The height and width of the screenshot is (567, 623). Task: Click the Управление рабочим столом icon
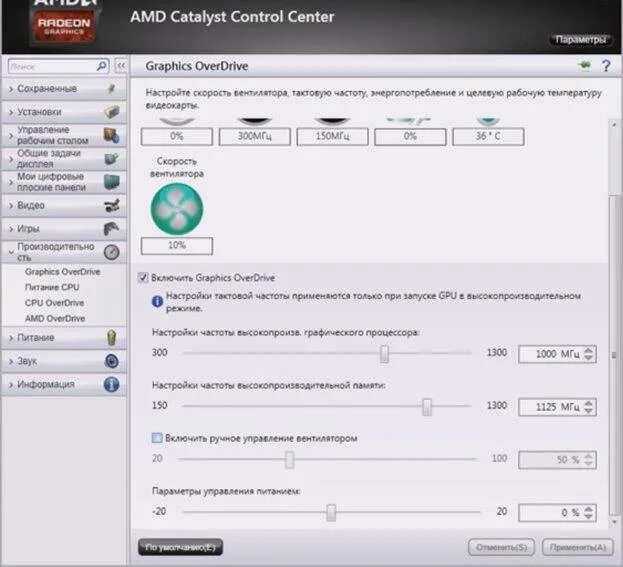112,135
